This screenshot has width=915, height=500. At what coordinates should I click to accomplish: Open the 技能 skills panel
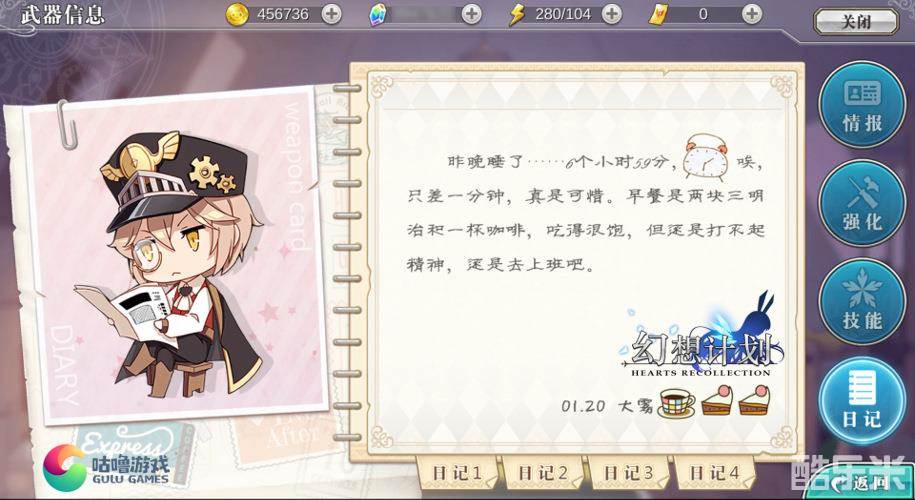[x=862, y=302]
